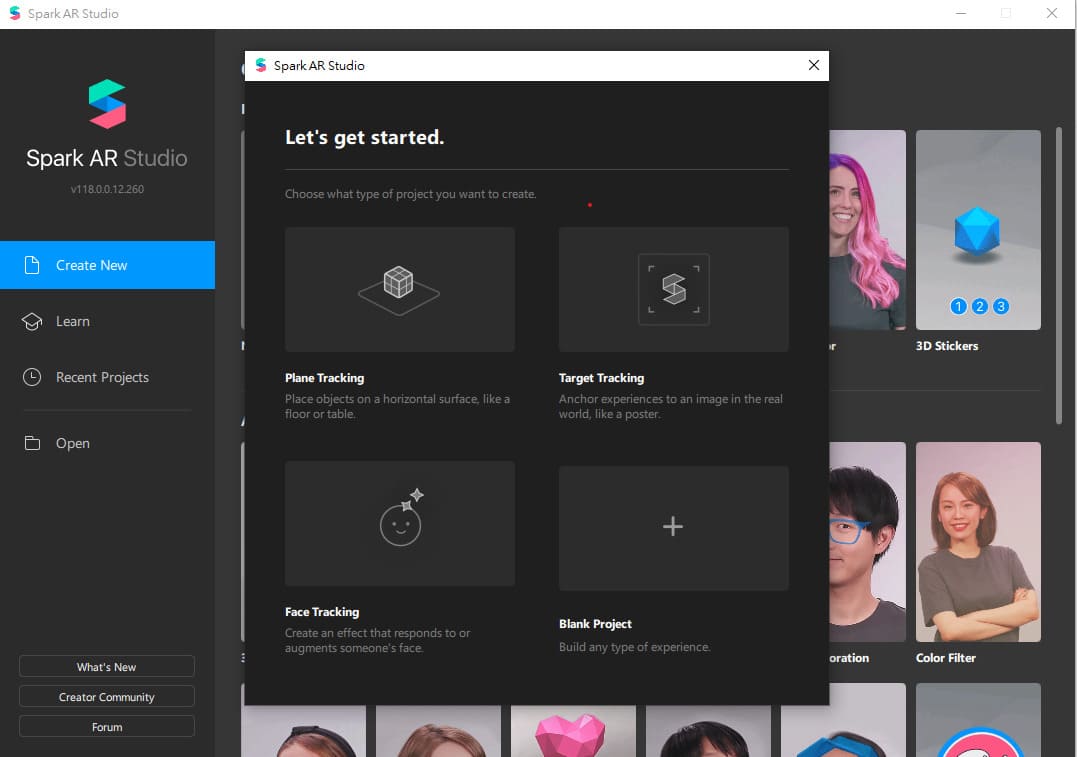The width and height of the screenshot is (1077, 757).
Task: Select the Create New menu item
Action: coord(107,265)
